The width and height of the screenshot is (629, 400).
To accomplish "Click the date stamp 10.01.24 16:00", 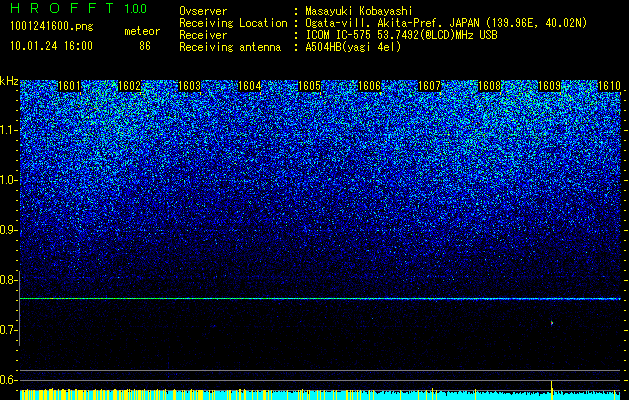I will [51, 46].
